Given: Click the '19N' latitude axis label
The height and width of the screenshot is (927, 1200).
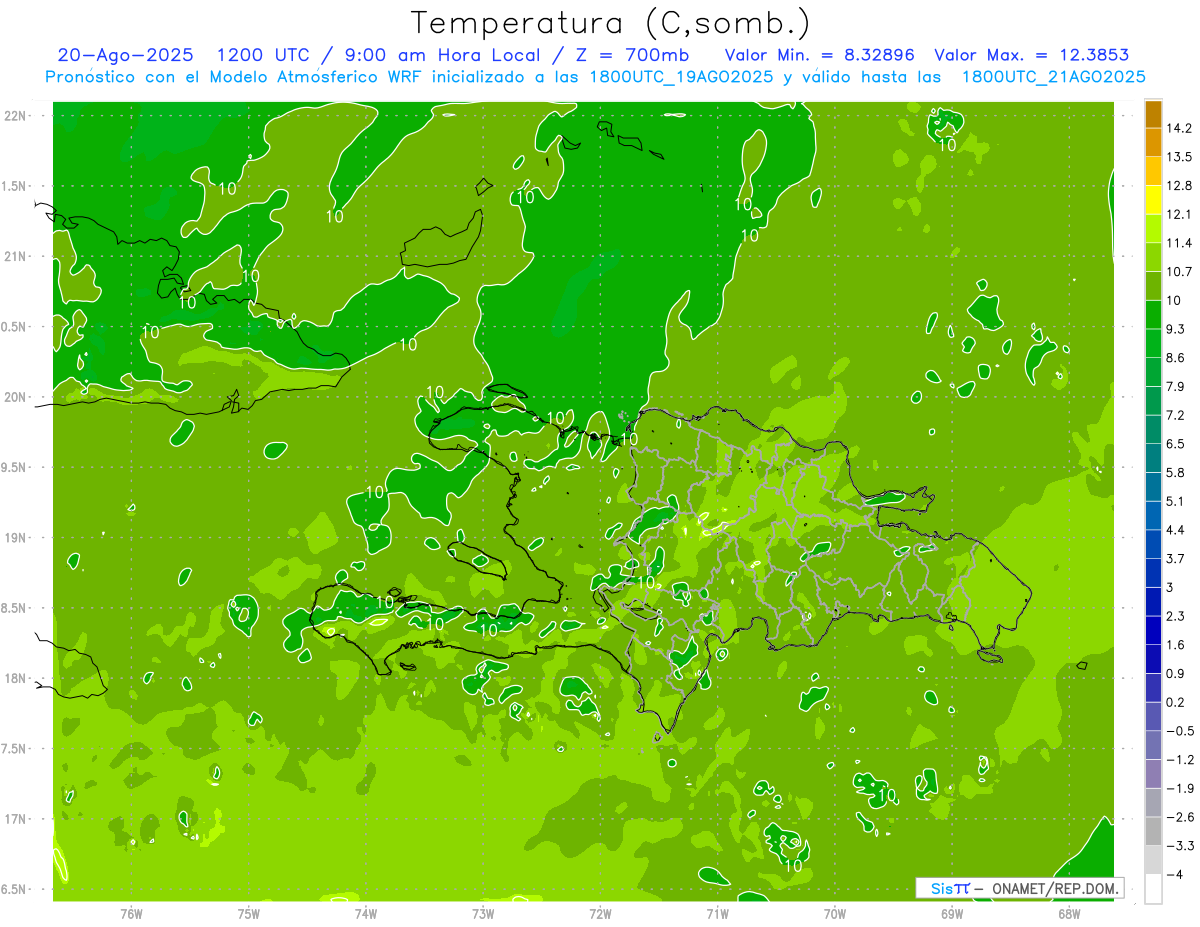Looking at the screenshot, I should 16,538.
